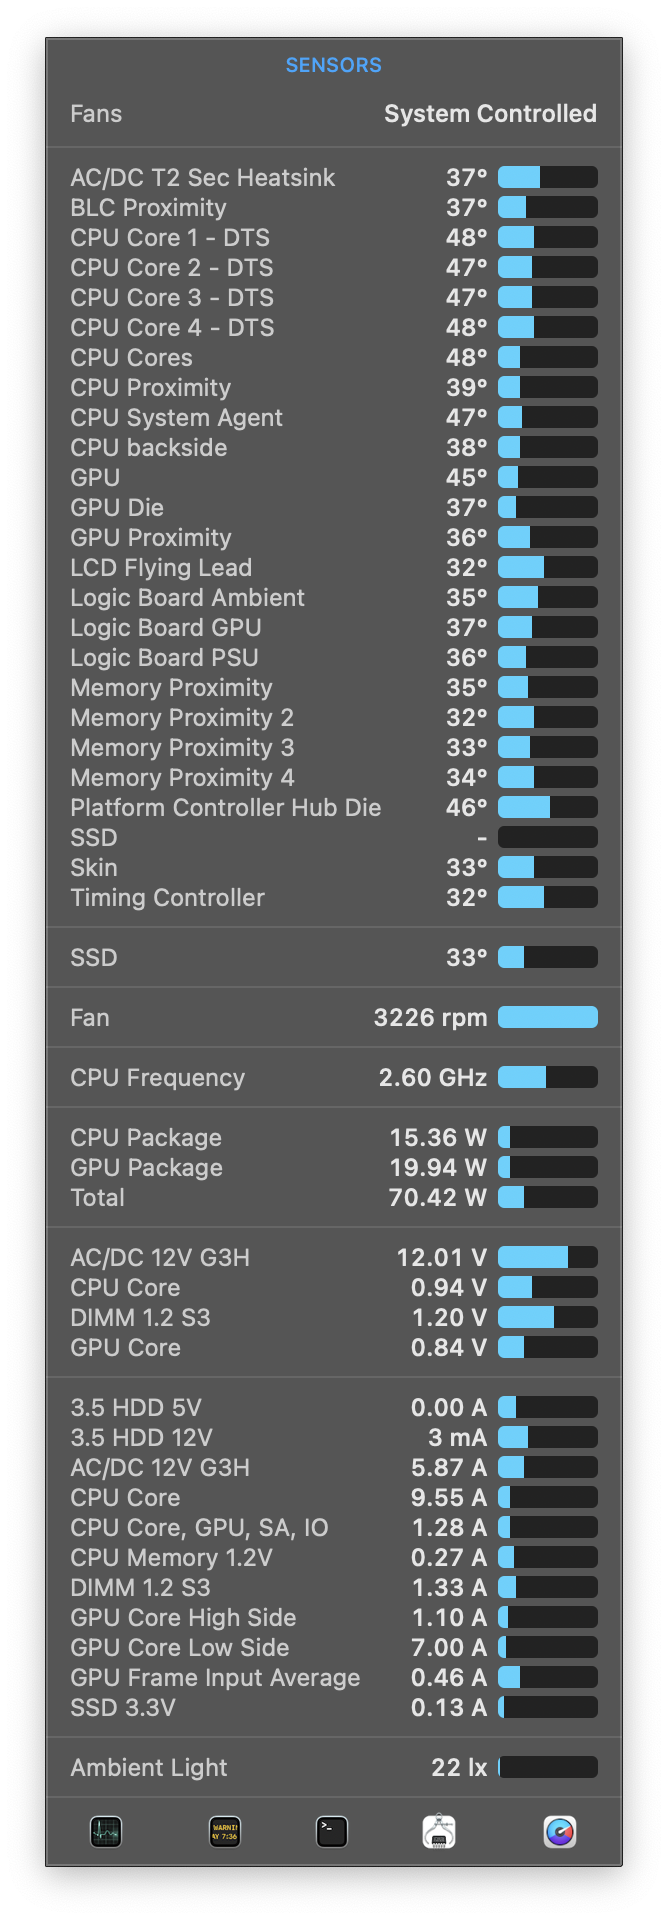The height and width of the screenshot is (1920, 668).
Task: Click the AC/DC 12V G3H voltage bar
Action: point(547,1257)
